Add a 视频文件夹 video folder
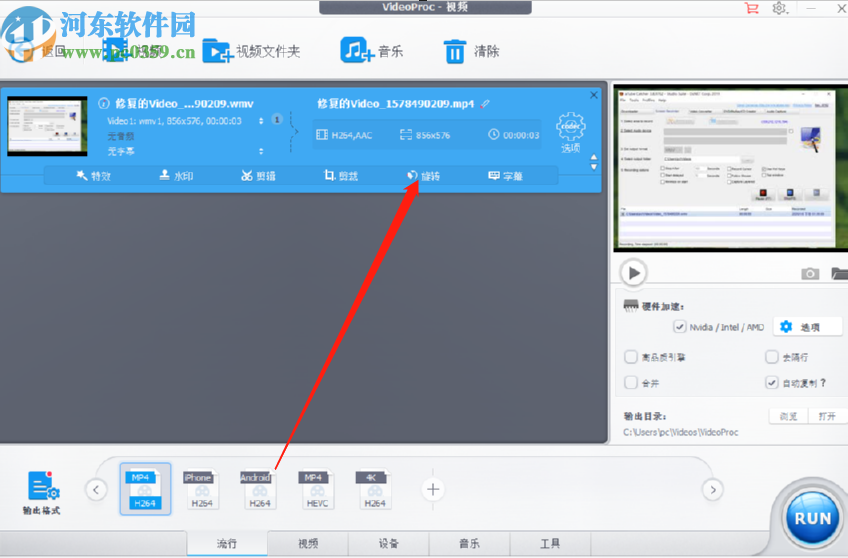This screenshot has width=848, height=558. pyautogui.click(x=218, y=50)
